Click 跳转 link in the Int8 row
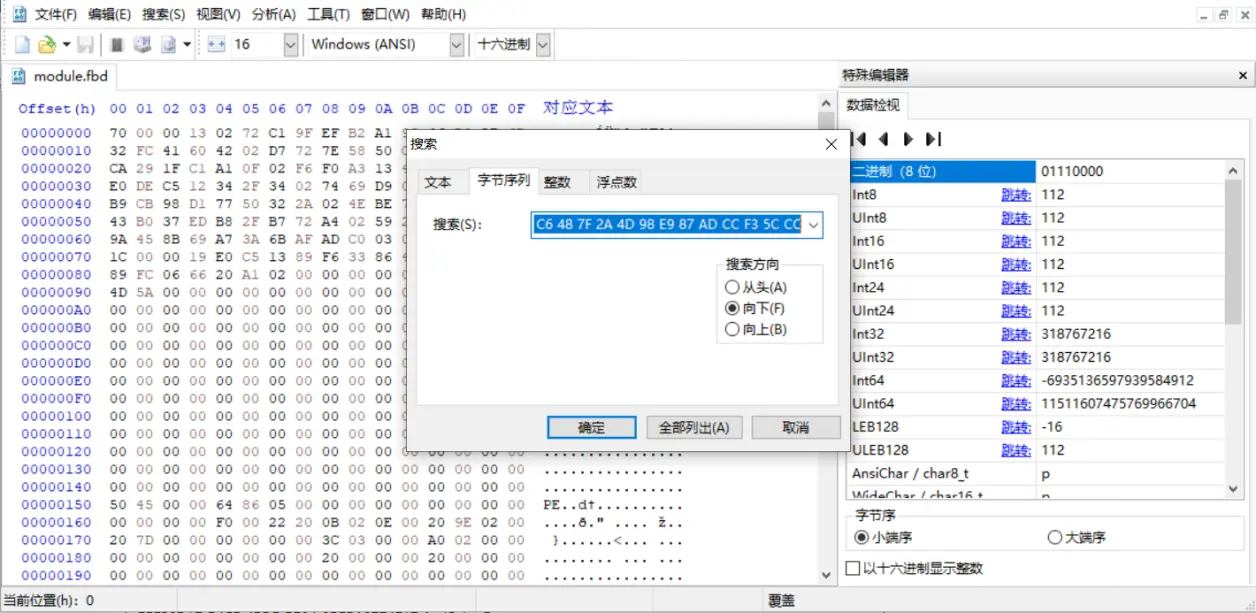1256x613 pixels. 1015,195
